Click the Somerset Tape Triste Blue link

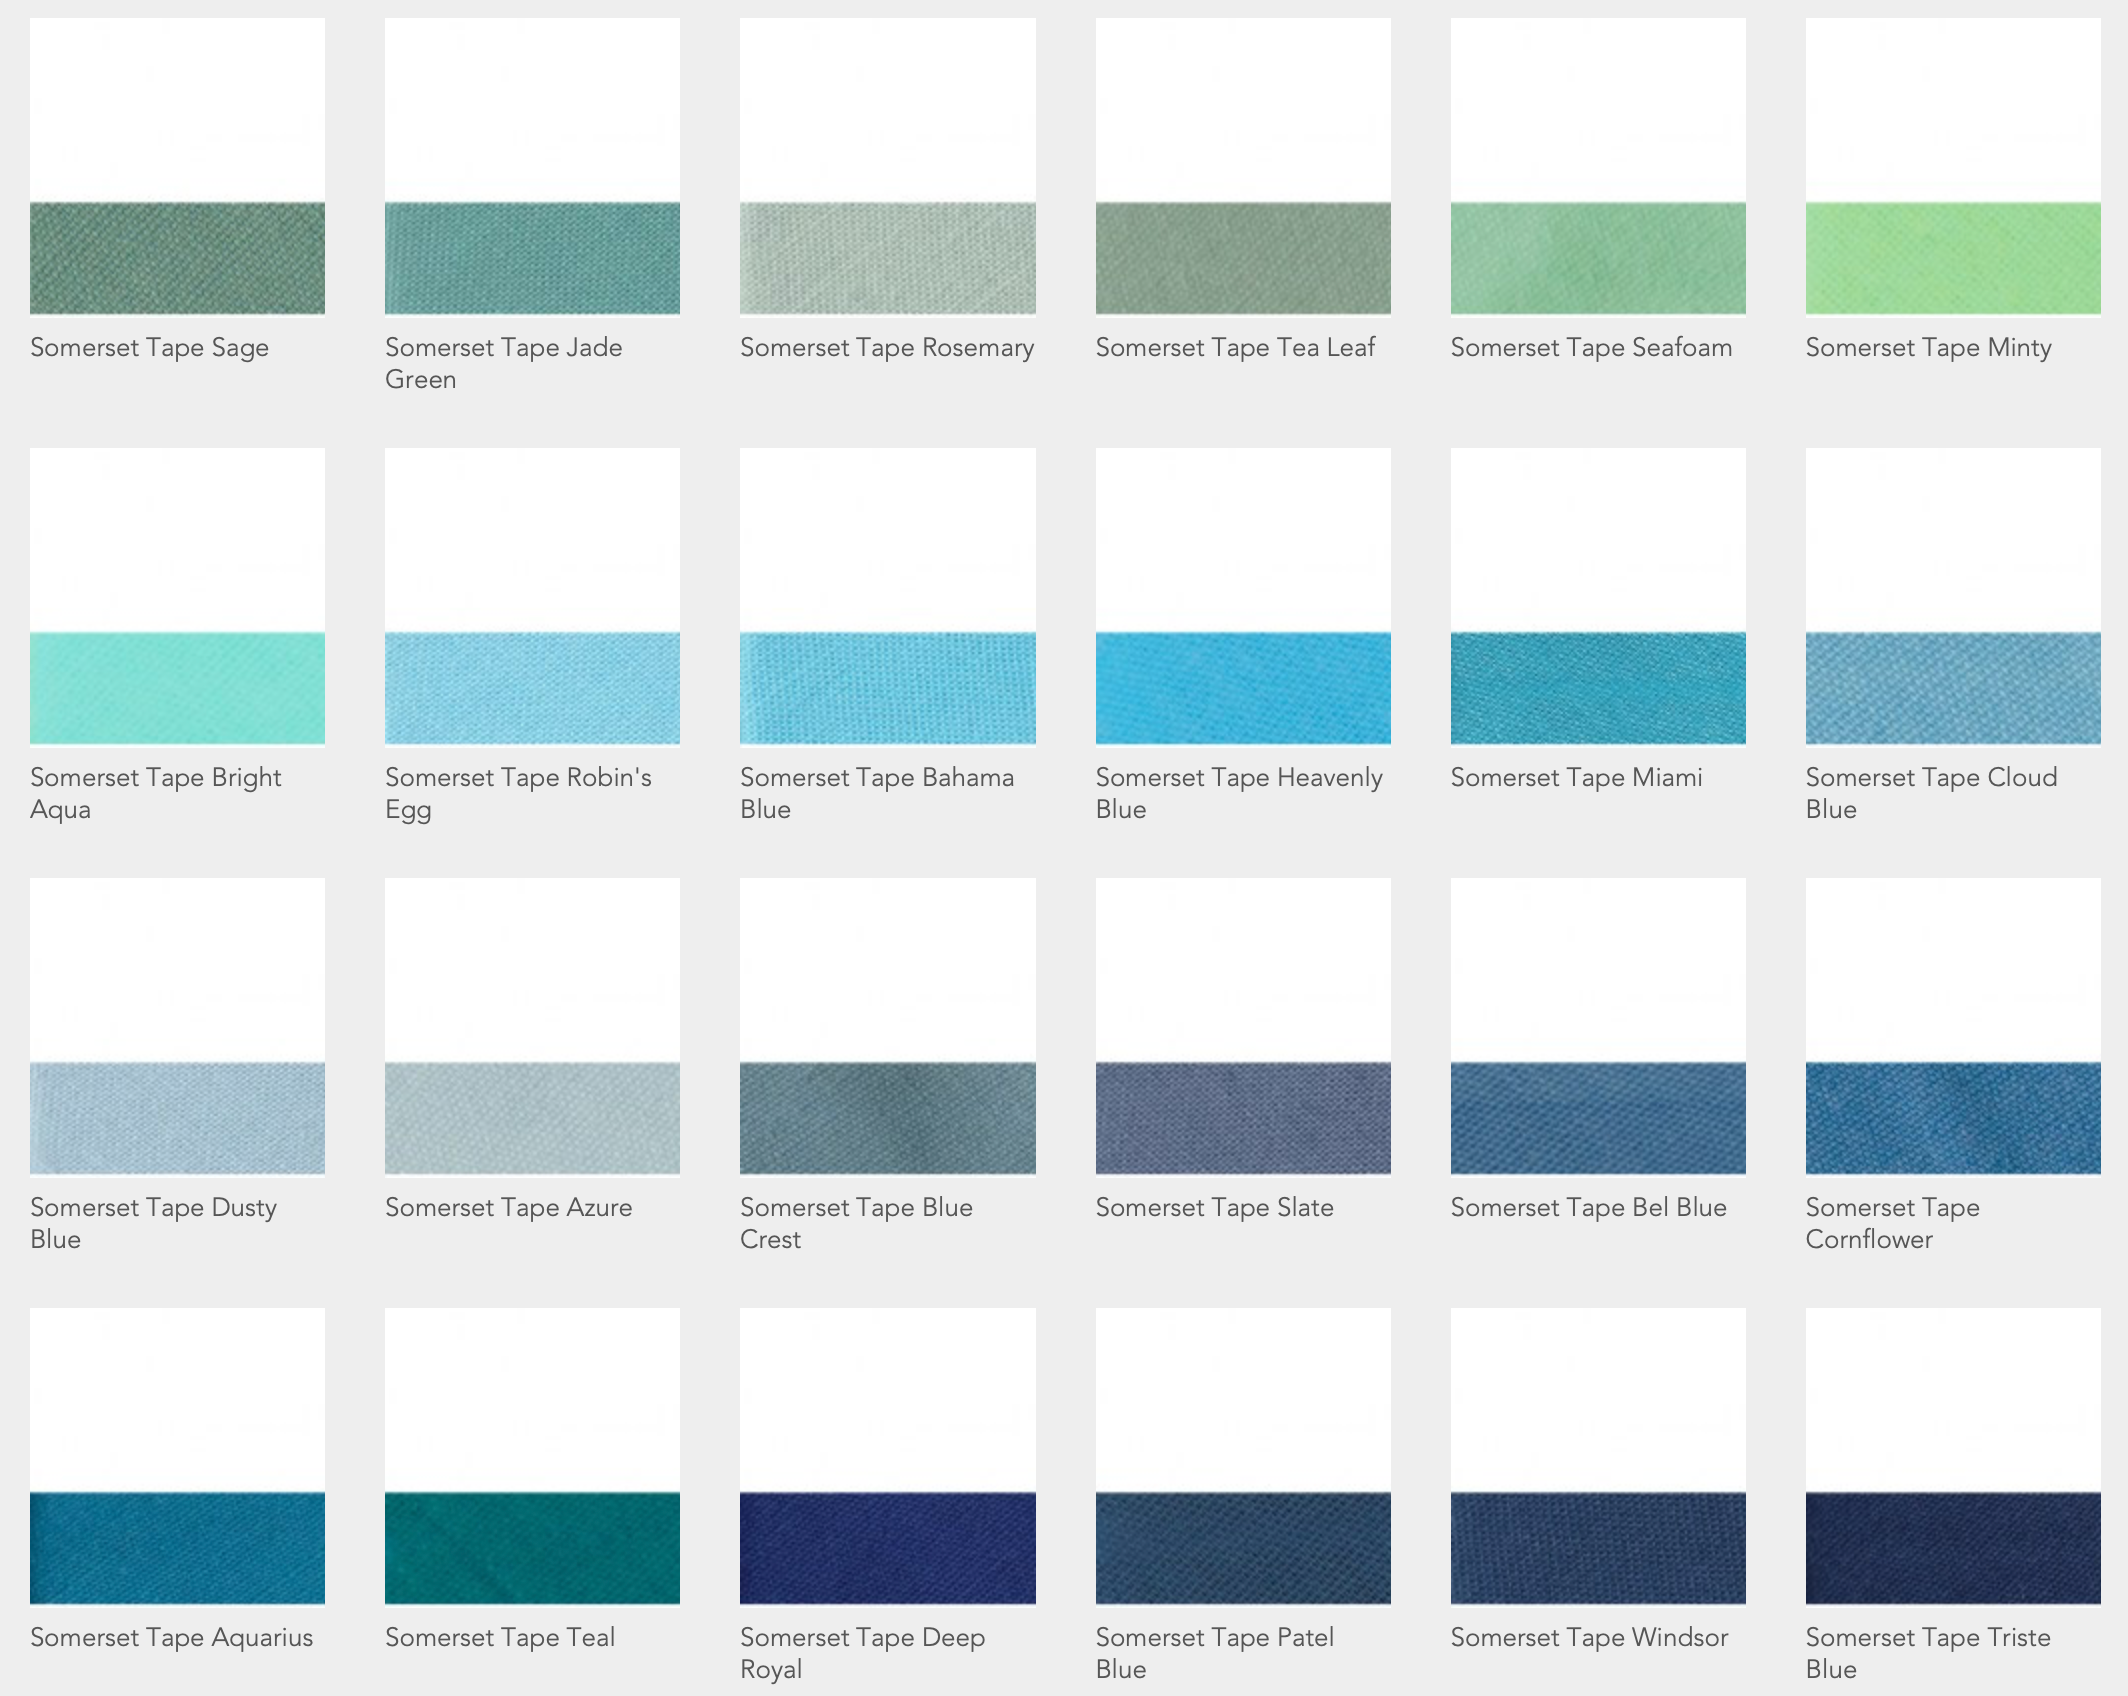pyautogui.click(x=1927, y=1652)
